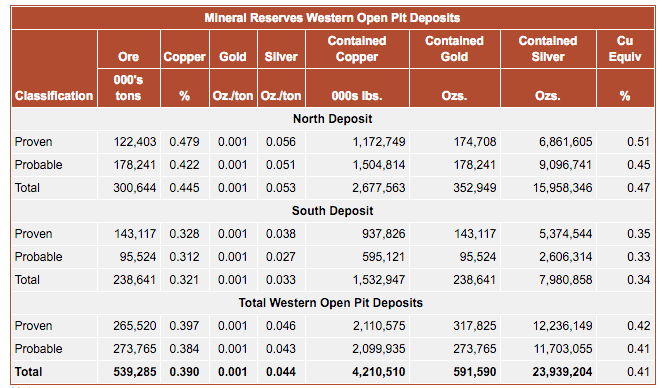Viewport: 662px width, 388px height.
Task: Click ore total 300,644
Action: (135, 187)
